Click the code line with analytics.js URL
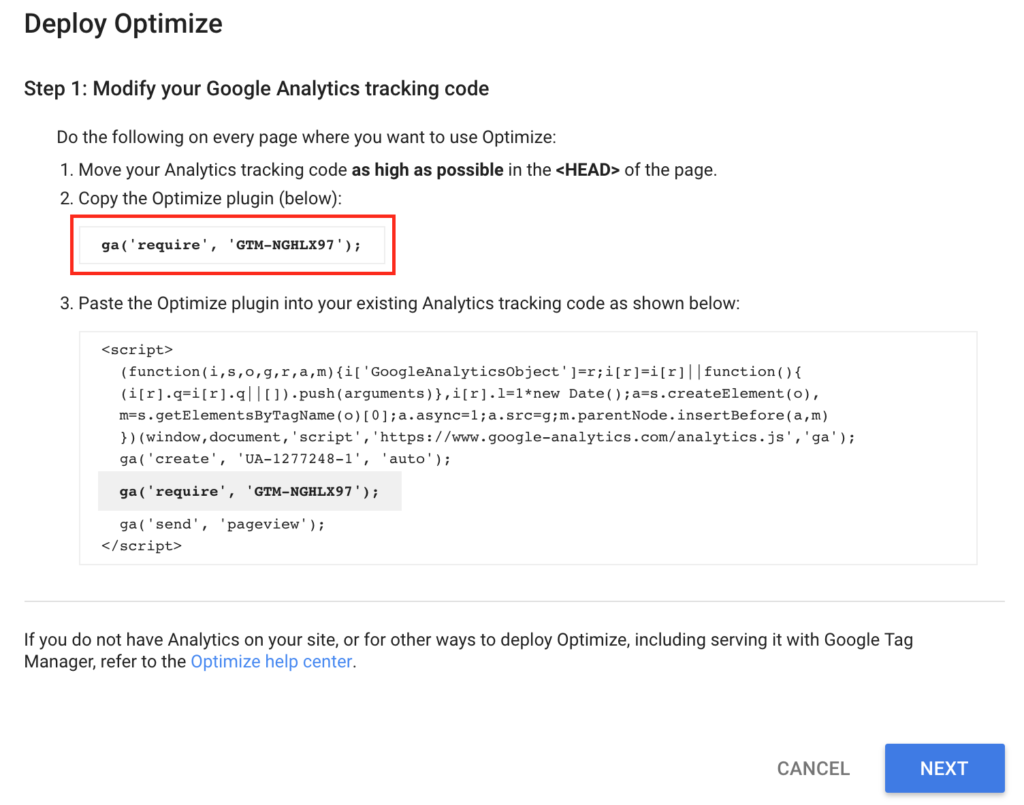Viewport: 1024px width, 805px height. coord(487,437)
